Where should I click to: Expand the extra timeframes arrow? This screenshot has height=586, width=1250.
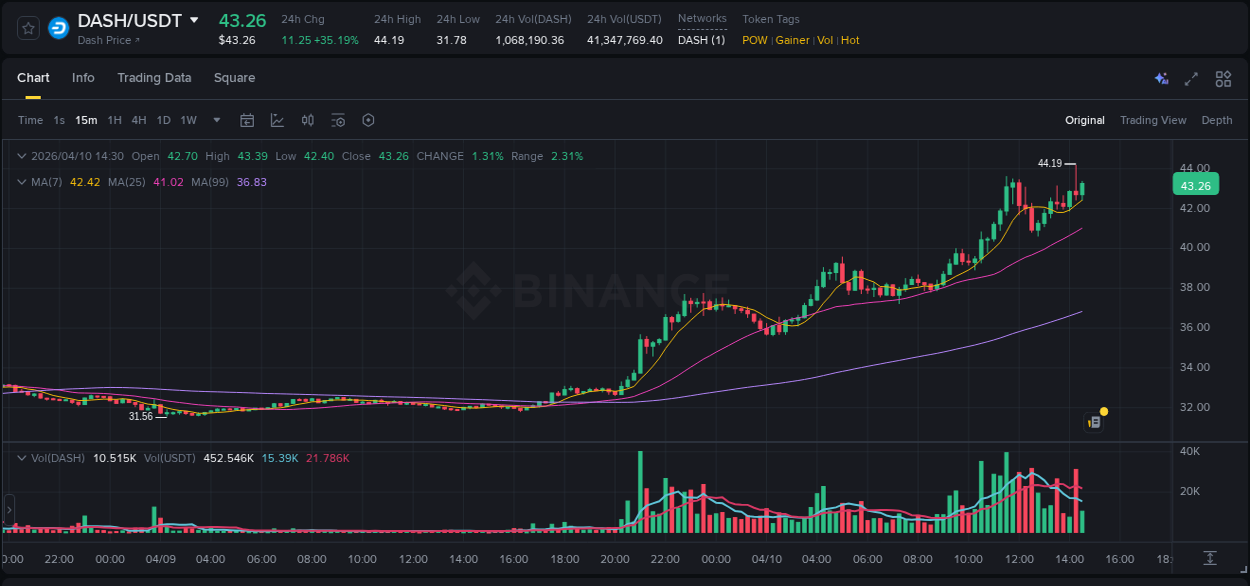coord(215,120)
